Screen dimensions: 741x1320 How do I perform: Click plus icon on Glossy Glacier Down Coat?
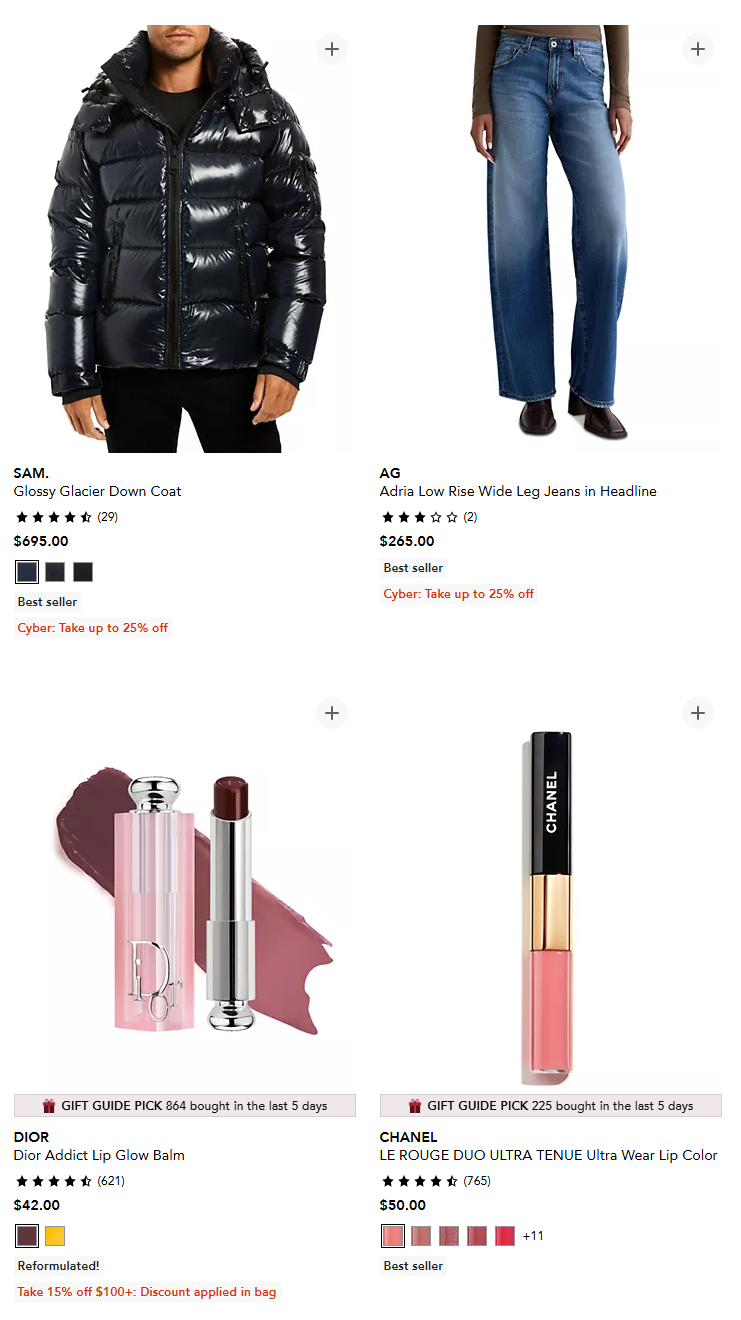(332, 49)
